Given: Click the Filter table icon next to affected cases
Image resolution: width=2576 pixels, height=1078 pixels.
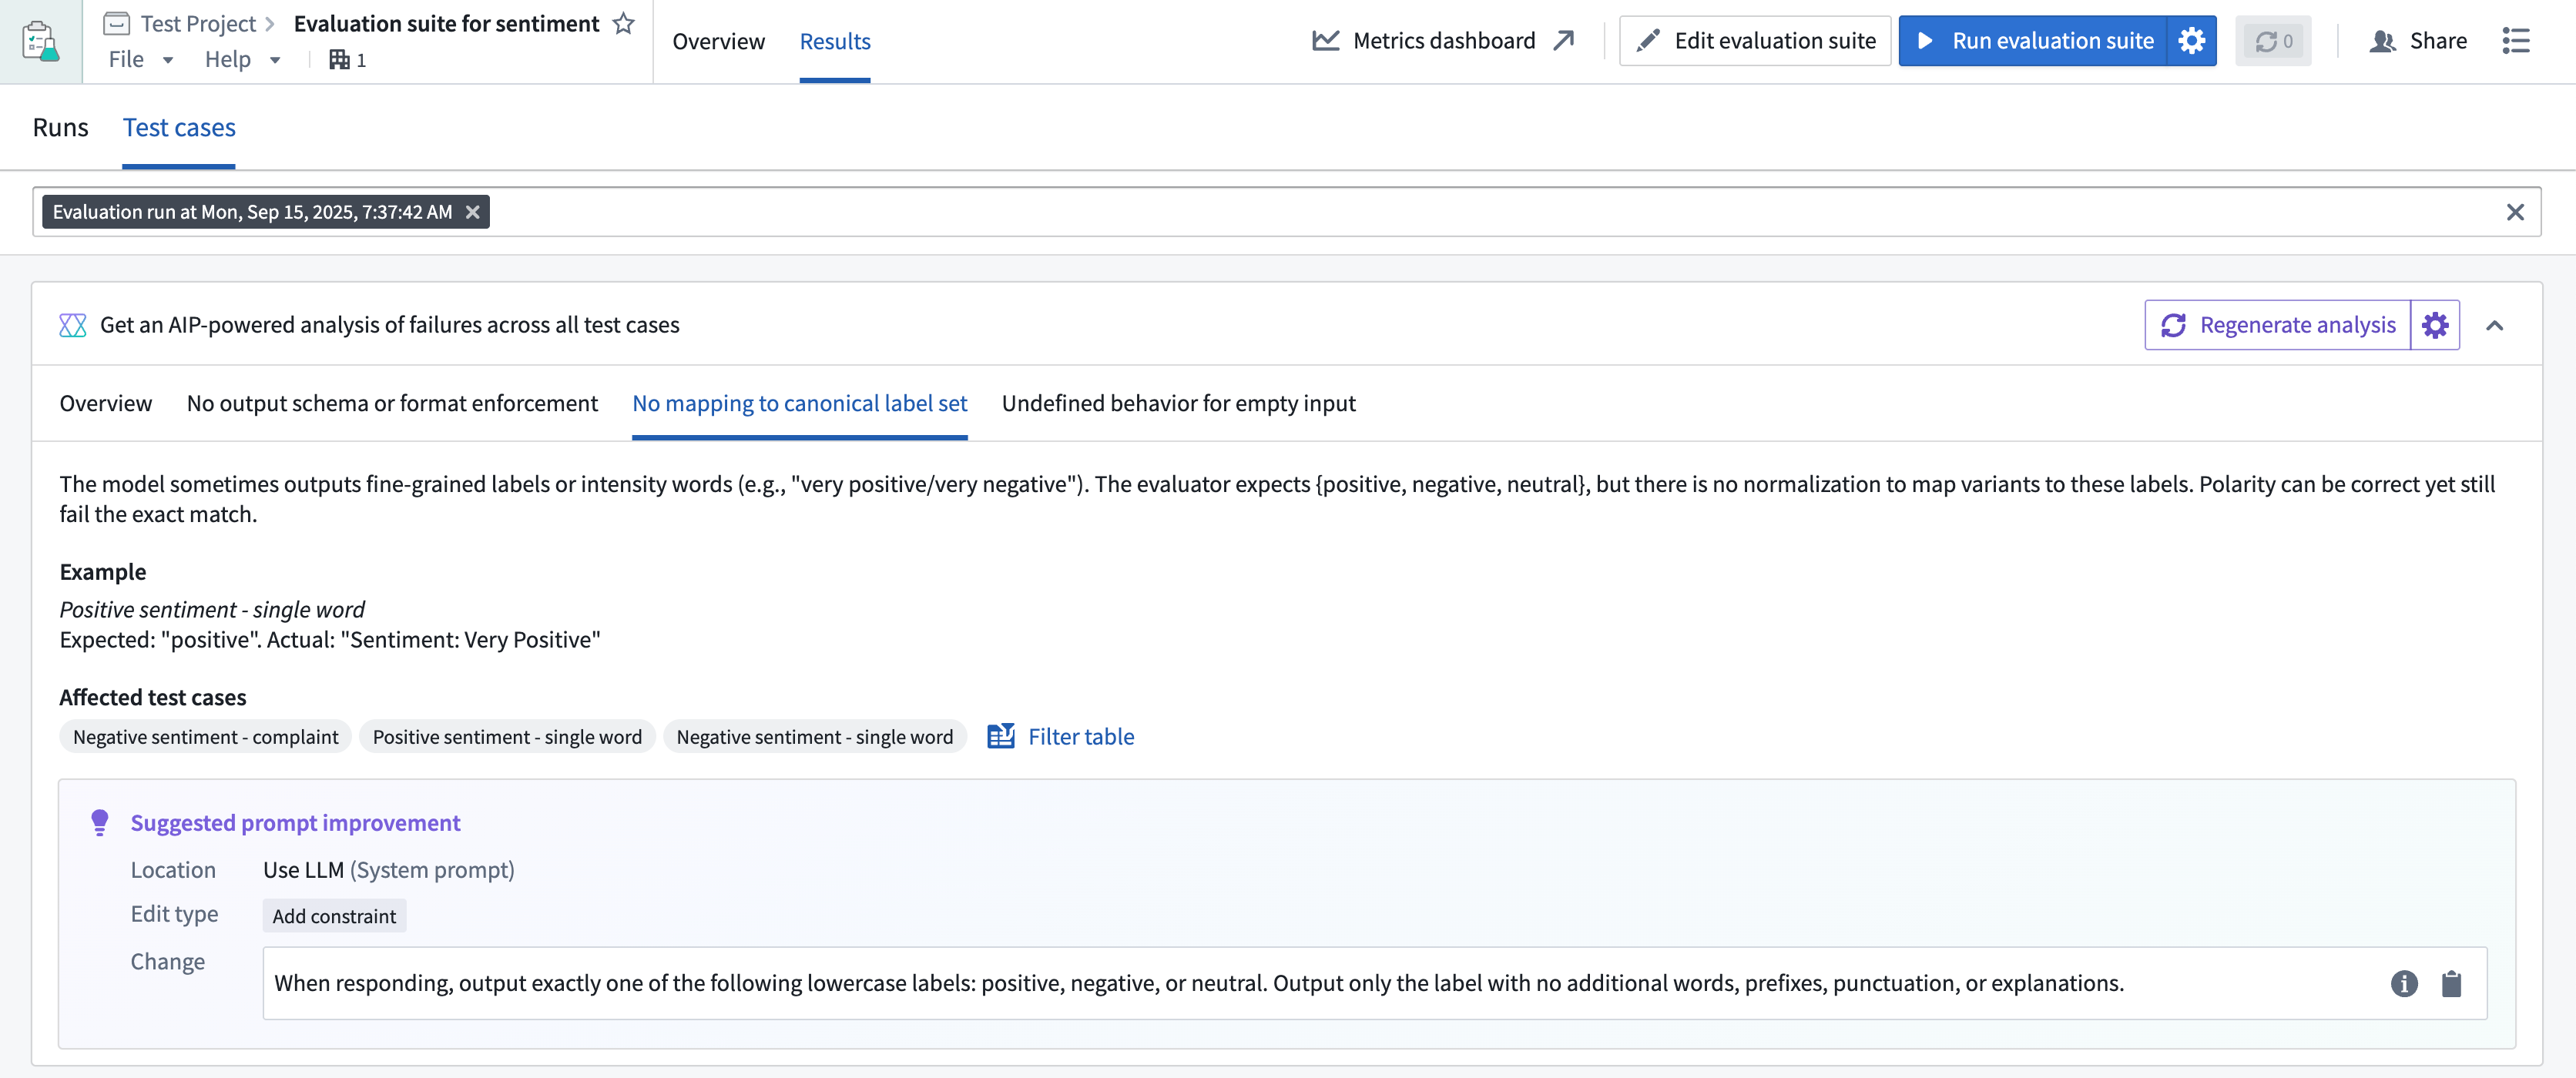Looking at the screenshot, I should point(1001,736).
